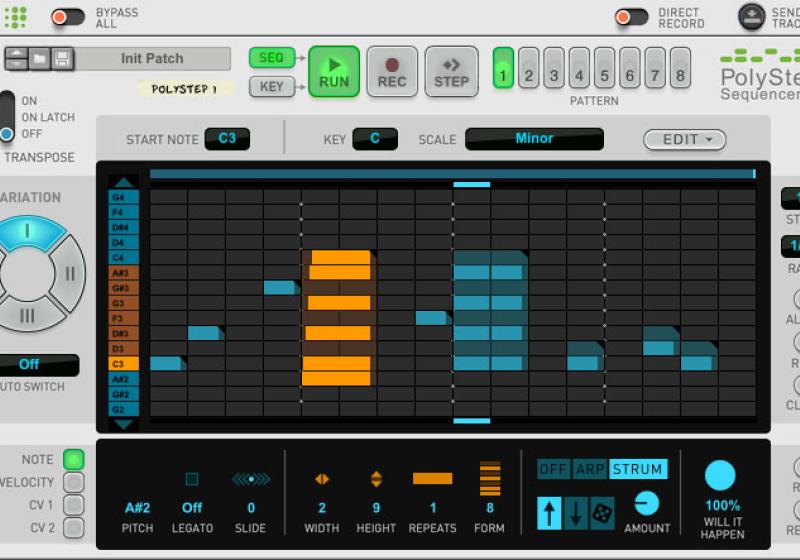Click the Will It Happen probability knob
The width and height of the screenshot is (800, 560).
(720, 475)
